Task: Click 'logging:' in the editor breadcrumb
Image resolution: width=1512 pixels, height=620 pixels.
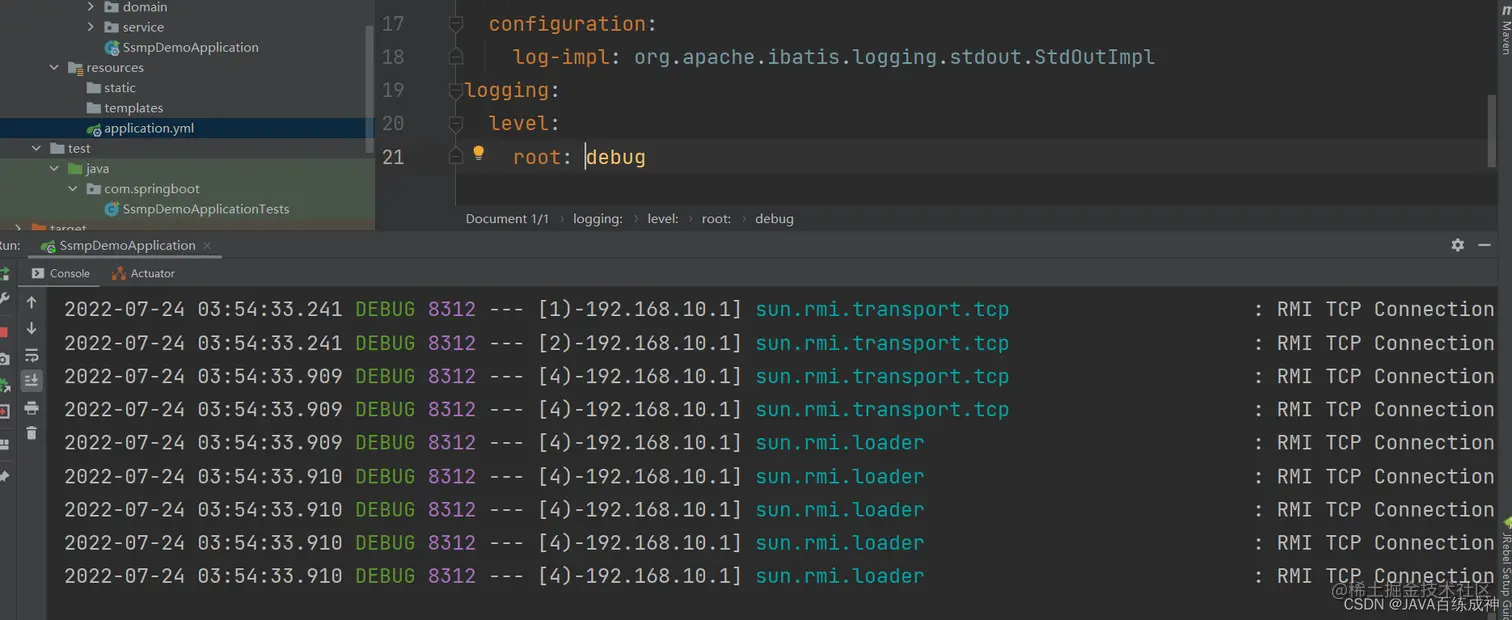Action: pyautogui.click(x=598, y=218)
